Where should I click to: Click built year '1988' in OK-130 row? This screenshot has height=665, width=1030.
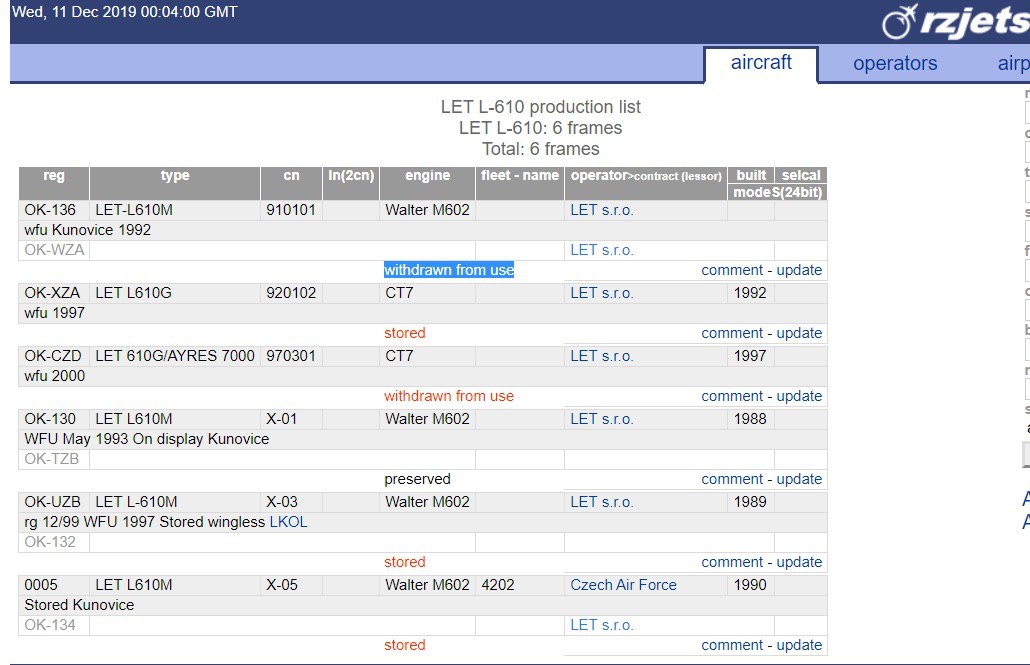click(x=750, y=419)
